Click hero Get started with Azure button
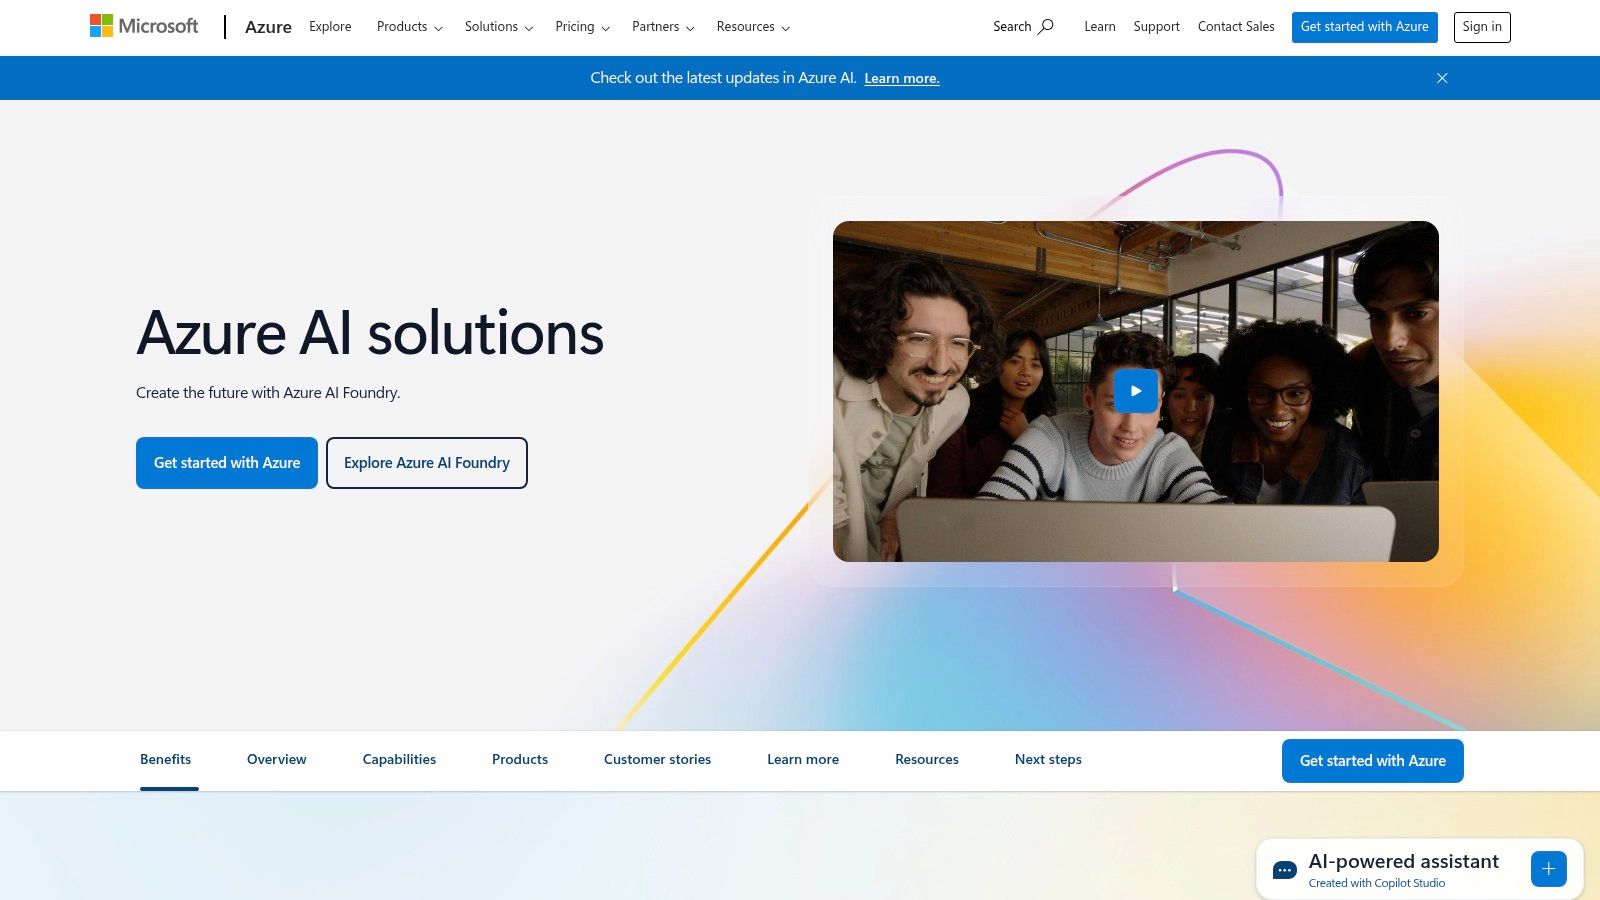Screen dimensions: 1600x900 (x=227, y=463)
